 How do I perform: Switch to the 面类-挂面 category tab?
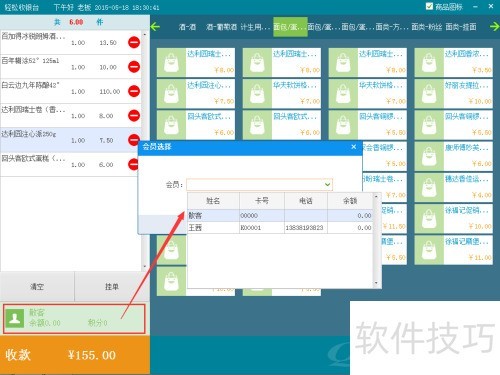(x=461, y=27)
